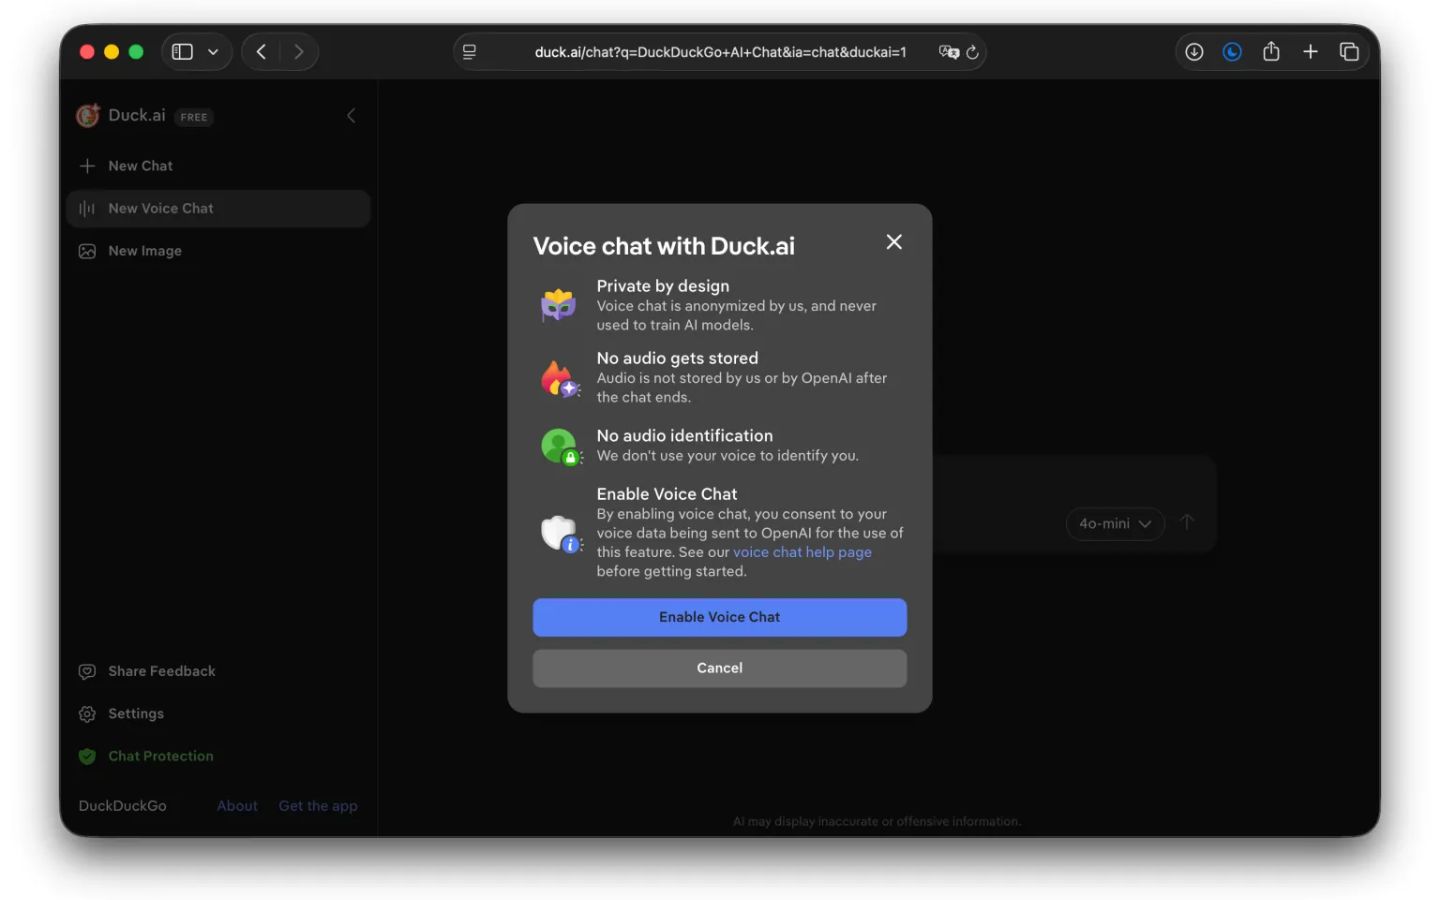Click the Get the app link
The image size is (1440, 900).
pyautogui.click(x=318, y=806)
